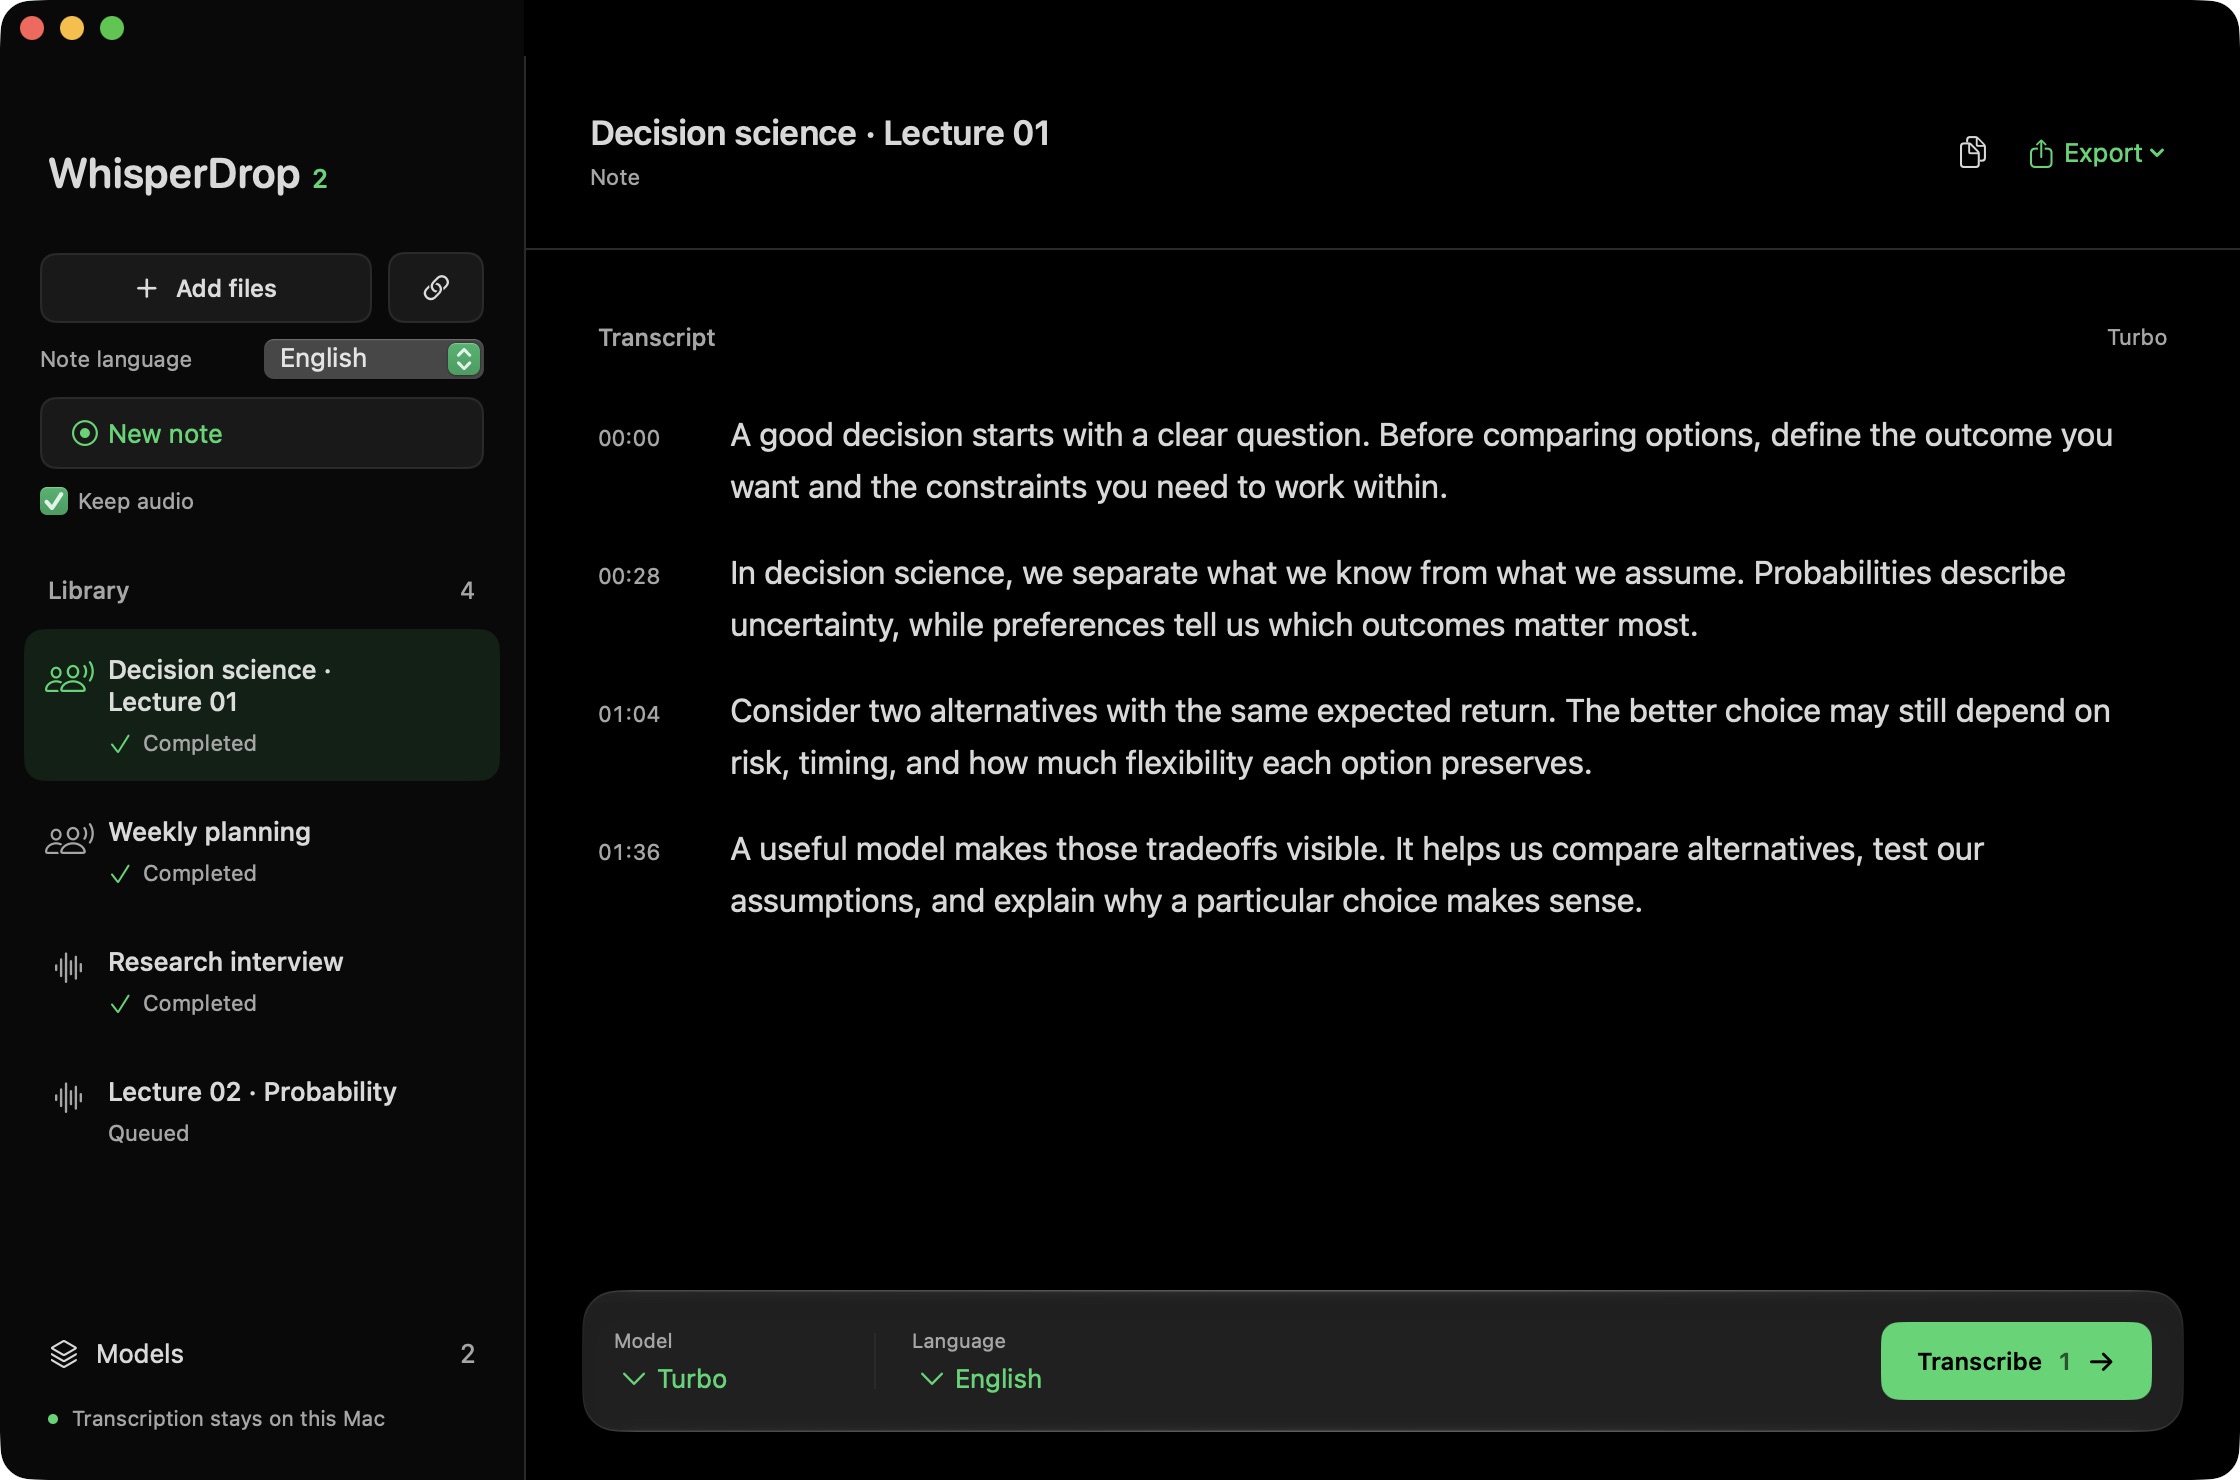The height and width of the screenshot is (1480, 2240).
Task: Expand the Model Turbo dropdown
Action: tap(675, 1379)
